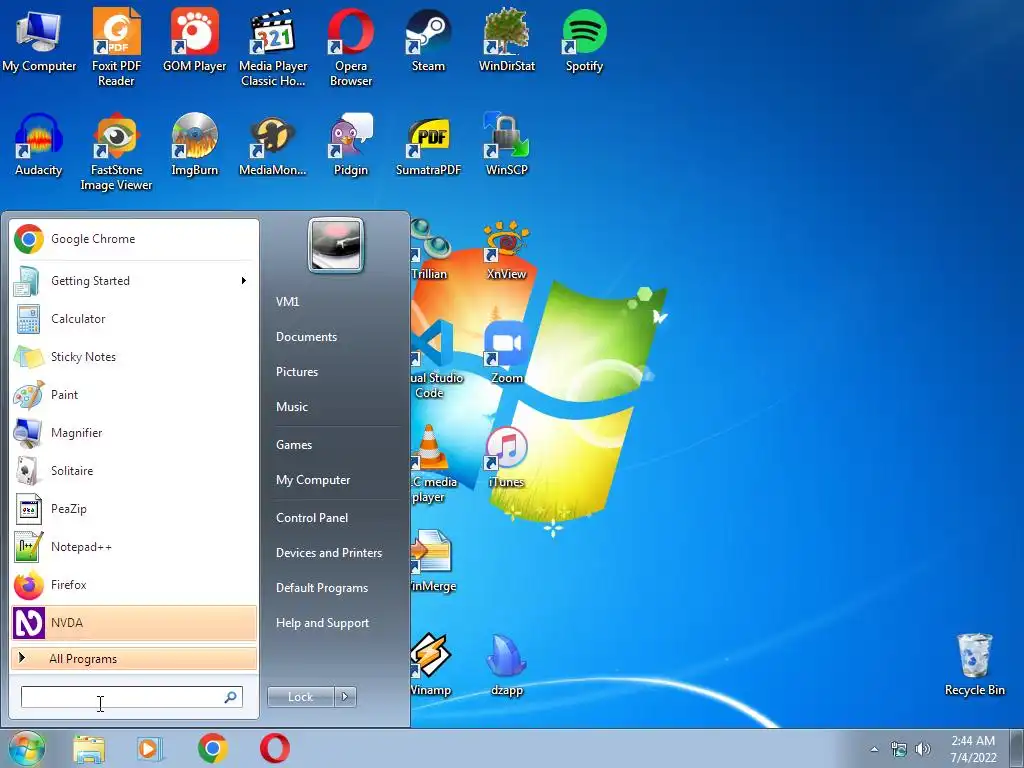Open VLC media player desktop shortcut
Screen dimensions: 1024x768
[x=433, y=464]
